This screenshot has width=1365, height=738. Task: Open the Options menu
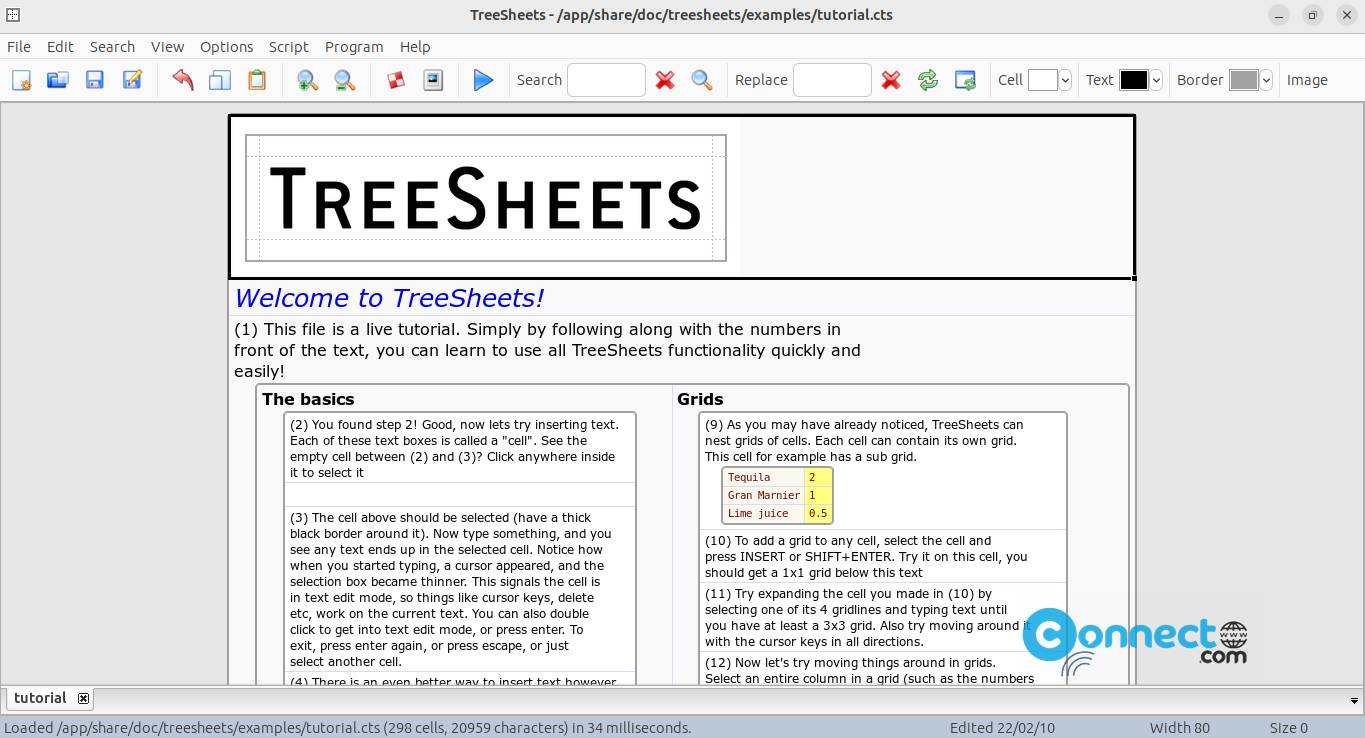pos(226,47)
